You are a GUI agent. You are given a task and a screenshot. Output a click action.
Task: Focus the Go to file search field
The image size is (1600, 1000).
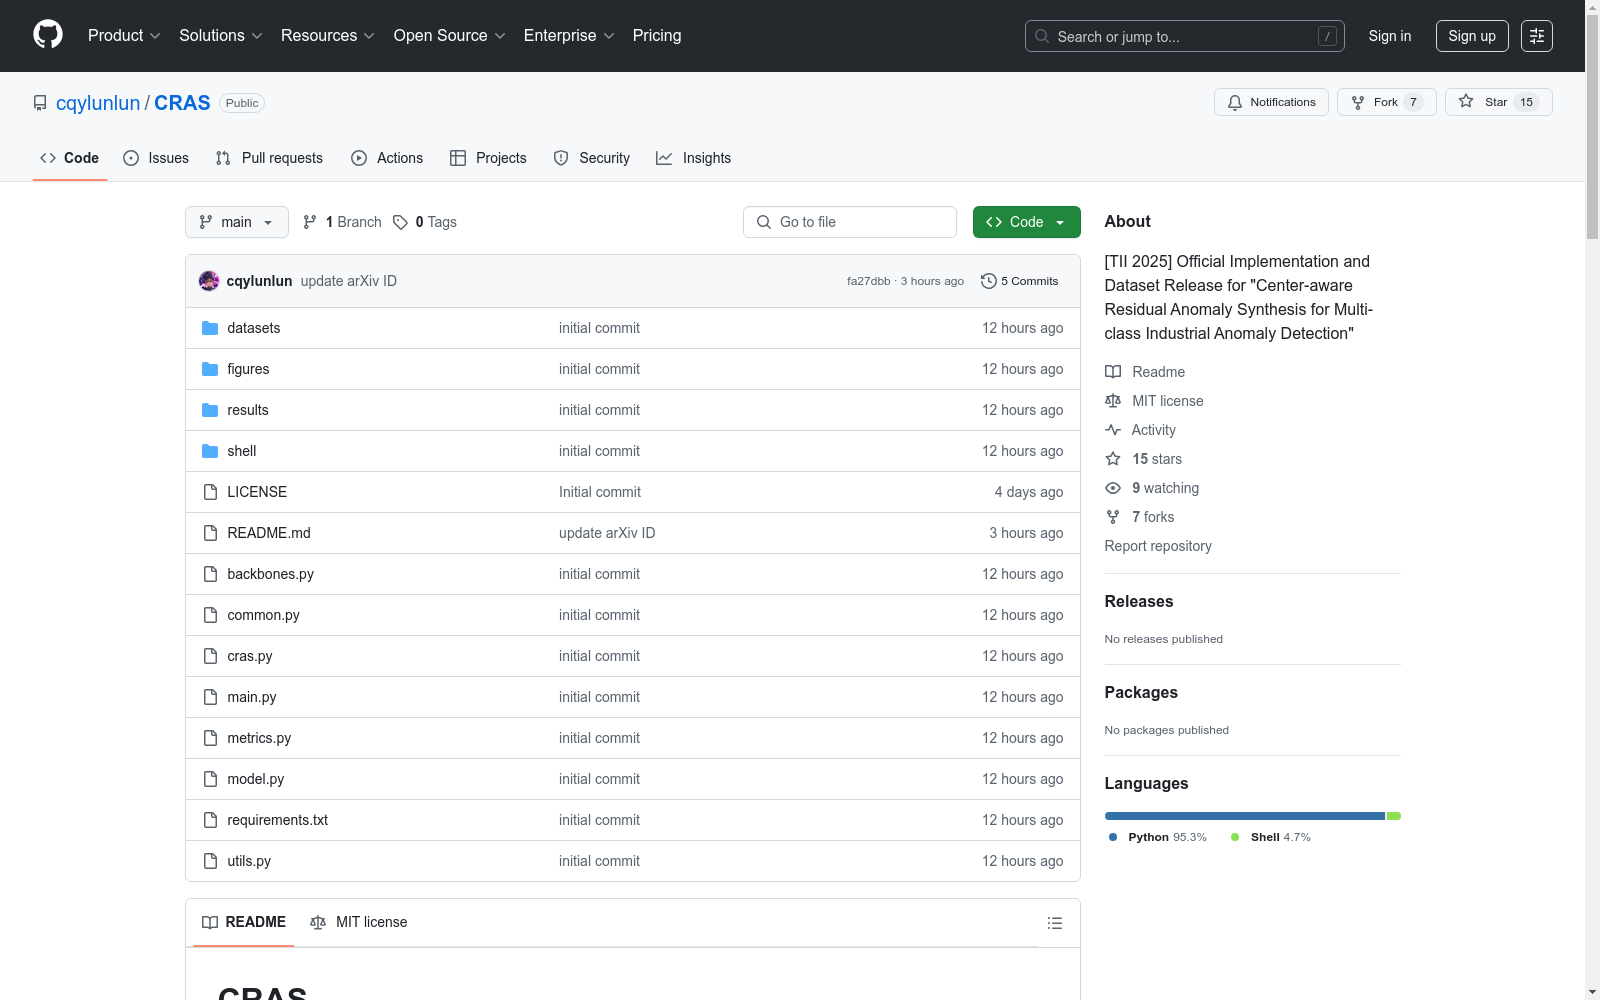[850, 222]
